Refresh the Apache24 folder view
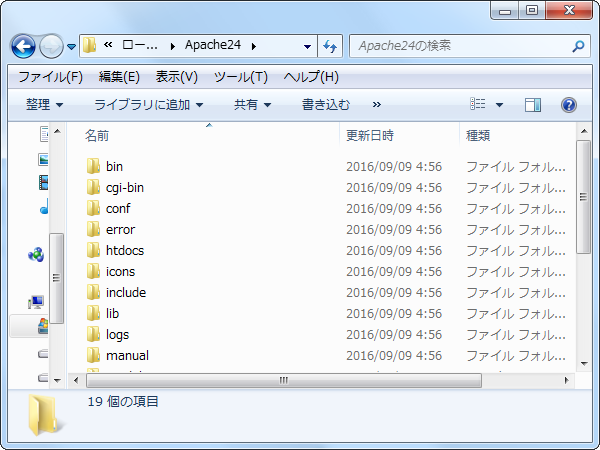 tap(330, 46)
